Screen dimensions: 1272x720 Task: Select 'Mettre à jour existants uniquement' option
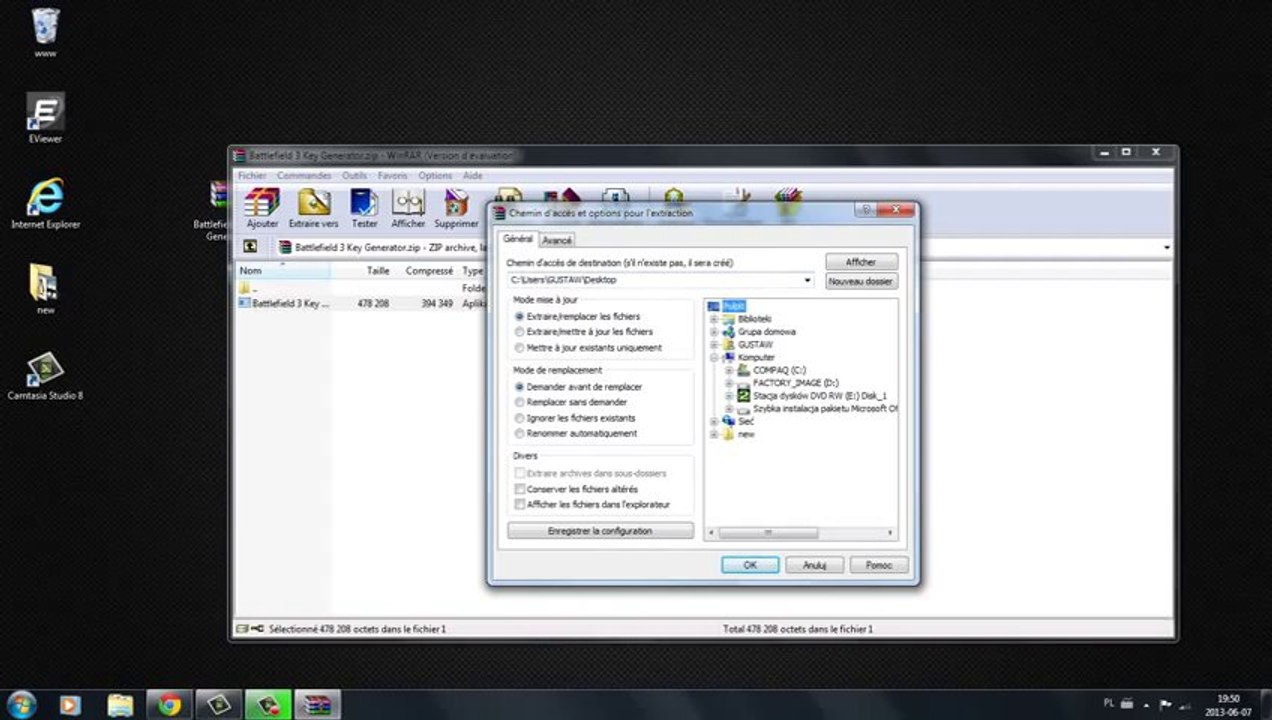point(519,348)
